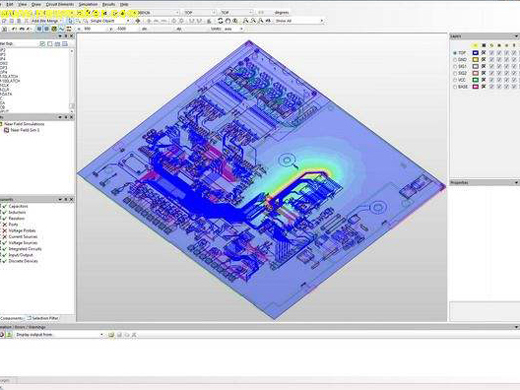This screenshot has height=390, width=520.
Task: Open the Simulation menu
Action: 88,4
